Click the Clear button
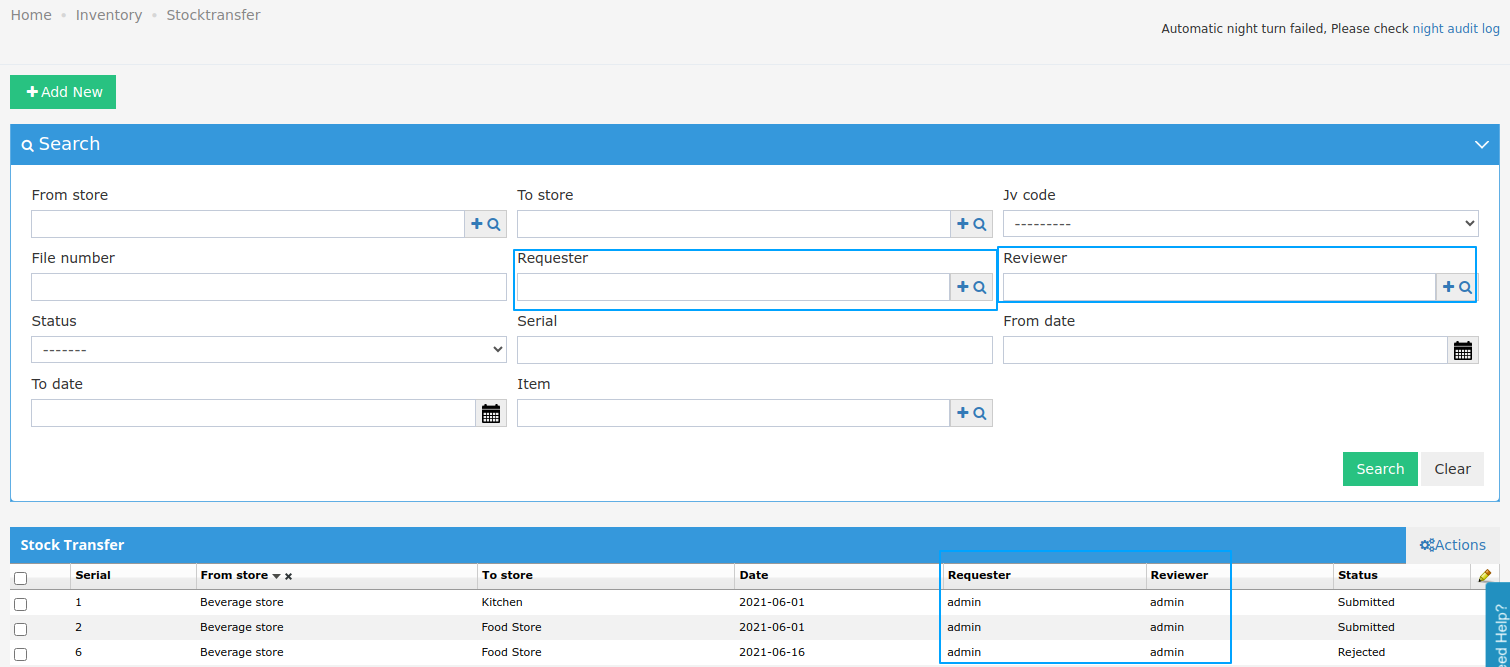The width and height of the screenshot is (1510, 667). click(x=1452, y=469)
